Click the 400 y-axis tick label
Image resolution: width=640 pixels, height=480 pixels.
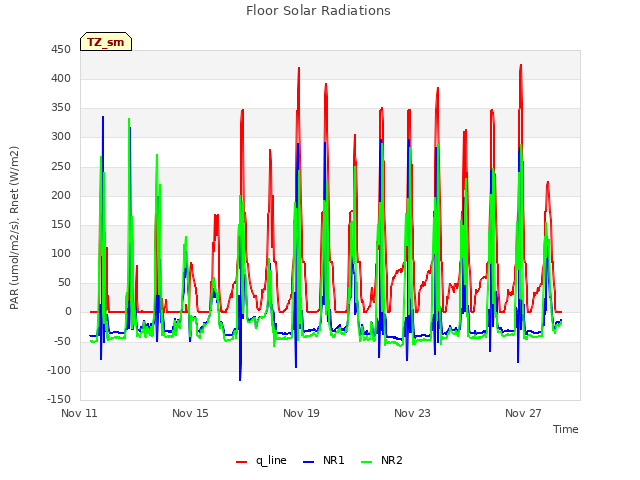point(61,79)
